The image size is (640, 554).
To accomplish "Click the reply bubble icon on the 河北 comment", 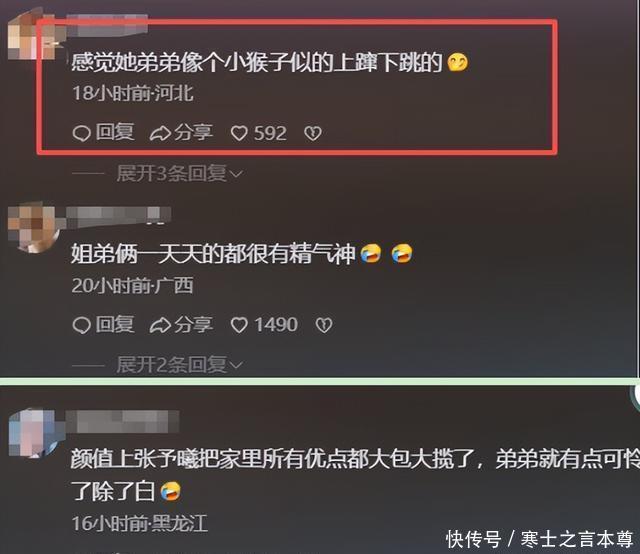I will 81,133.
